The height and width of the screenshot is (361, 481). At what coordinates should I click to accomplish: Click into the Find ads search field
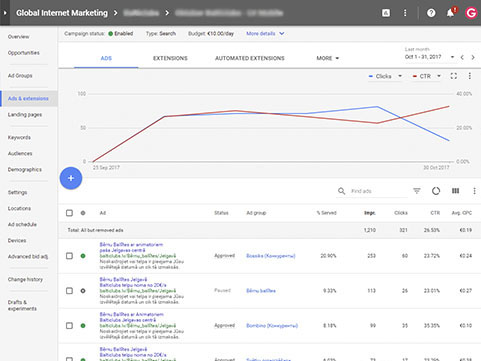[x=378, y=191]
